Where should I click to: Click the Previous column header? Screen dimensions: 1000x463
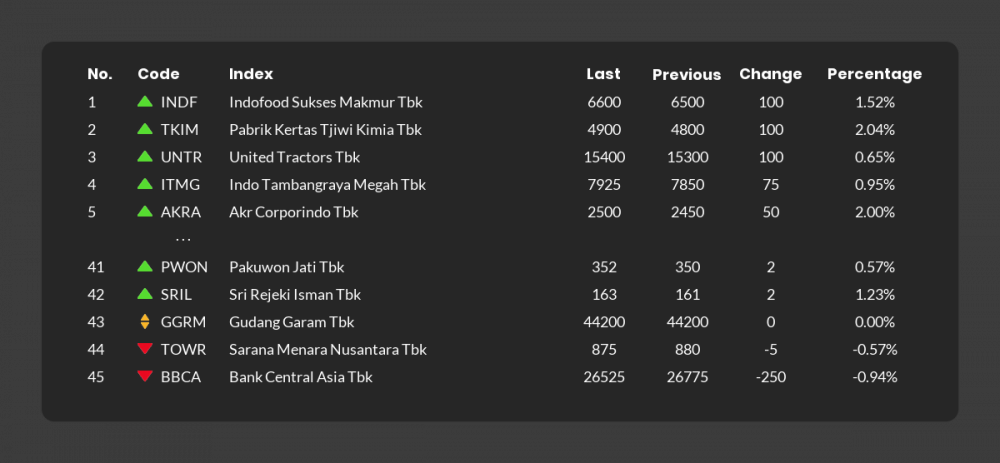(x=686, y=74)
